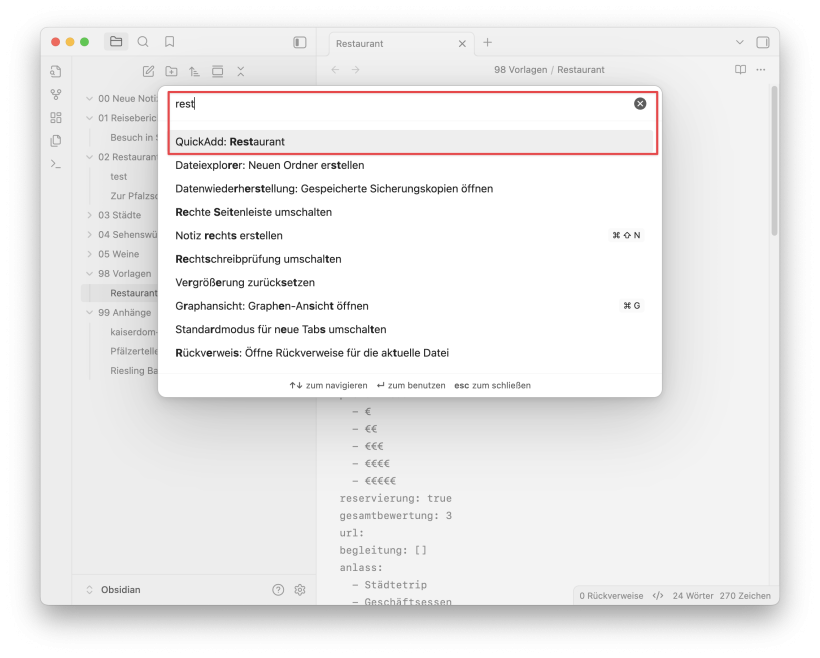Toggle the left sidebar
The image size is (820, 658).
(x=299, y=43)
